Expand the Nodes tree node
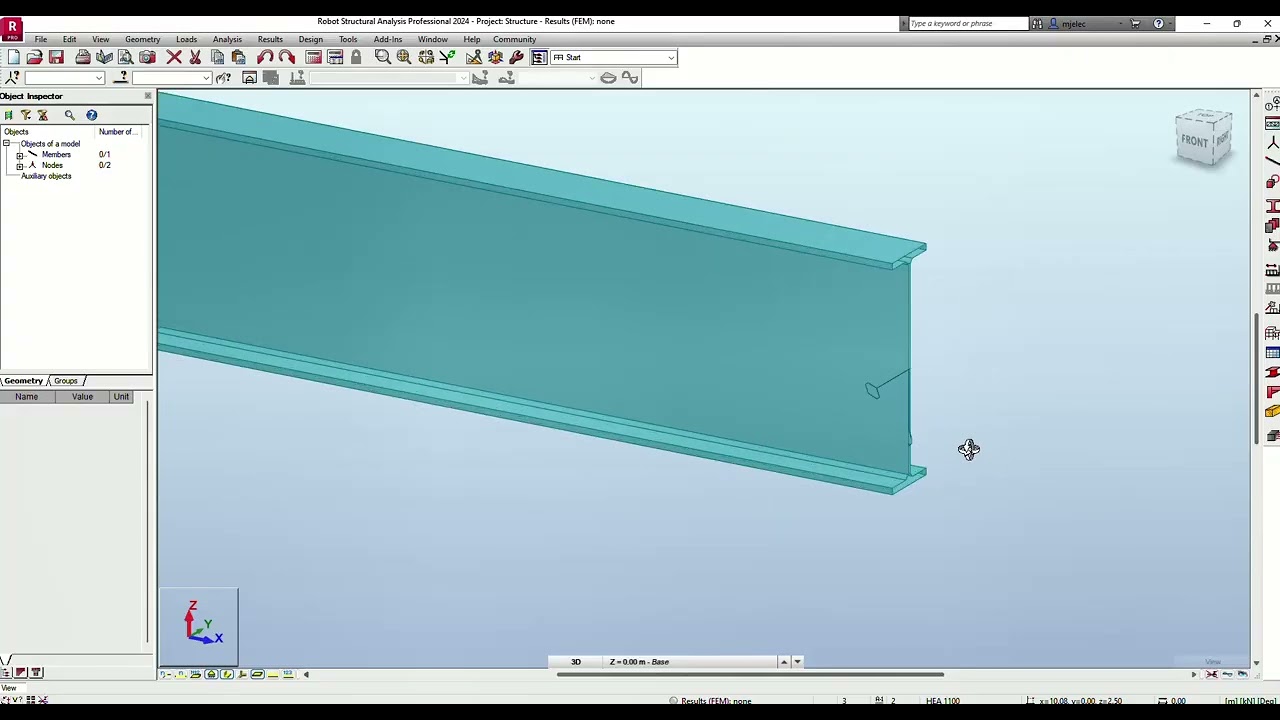Viewport: 1280px width, 720px height. click(x=19, y=166)
